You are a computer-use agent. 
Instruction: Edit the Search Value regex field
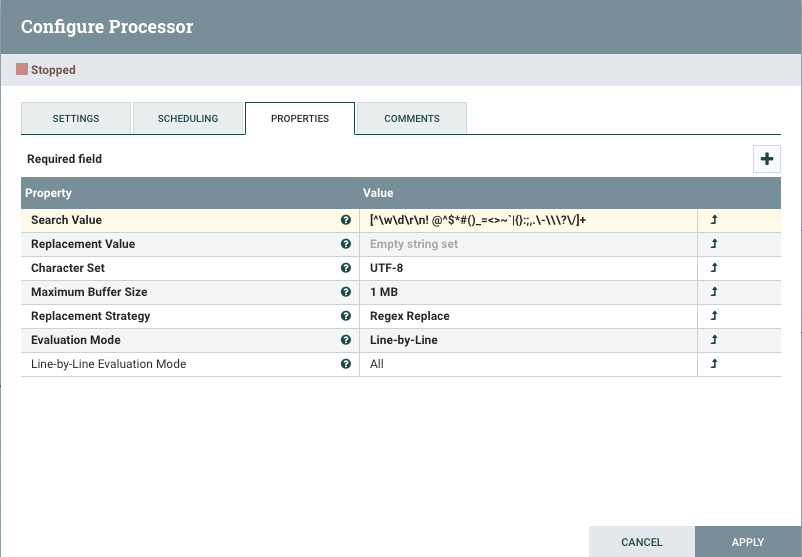pyautogui.click(x=478, y=220)
